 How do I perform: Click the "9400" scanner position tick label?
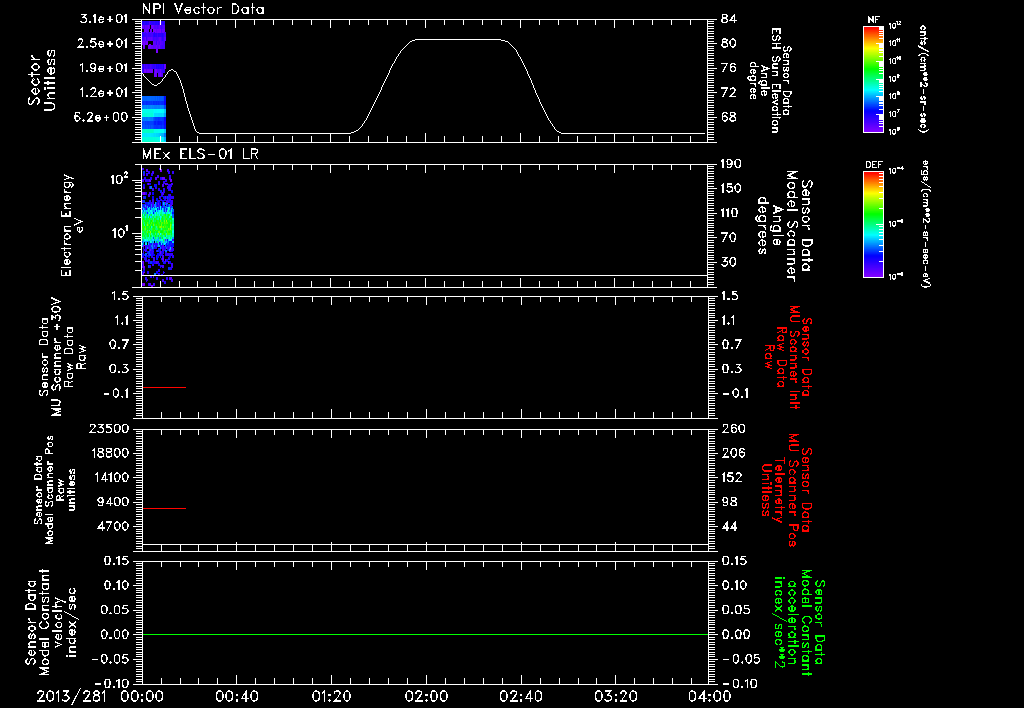pos(114,502)
